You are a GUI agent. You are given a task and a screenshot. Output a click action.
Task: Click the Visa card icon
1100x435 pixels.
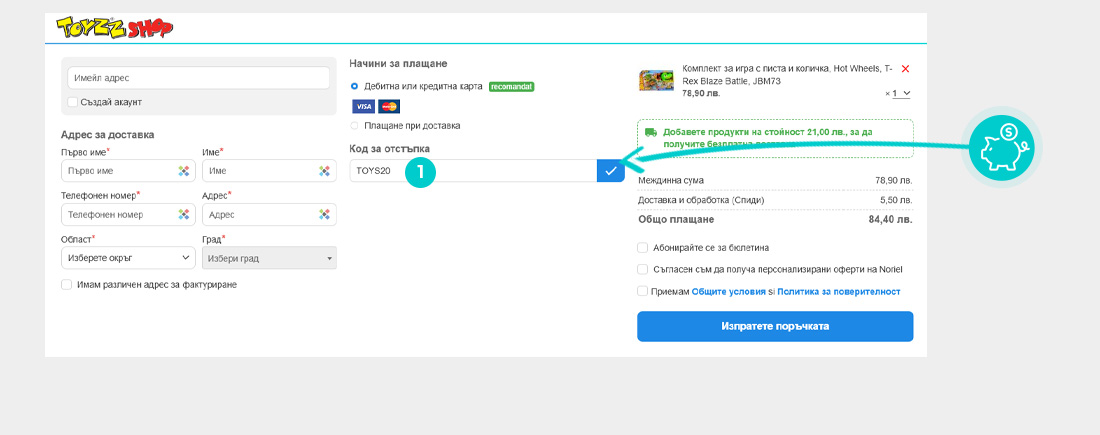pyautogui.click(x=363, y=107)
